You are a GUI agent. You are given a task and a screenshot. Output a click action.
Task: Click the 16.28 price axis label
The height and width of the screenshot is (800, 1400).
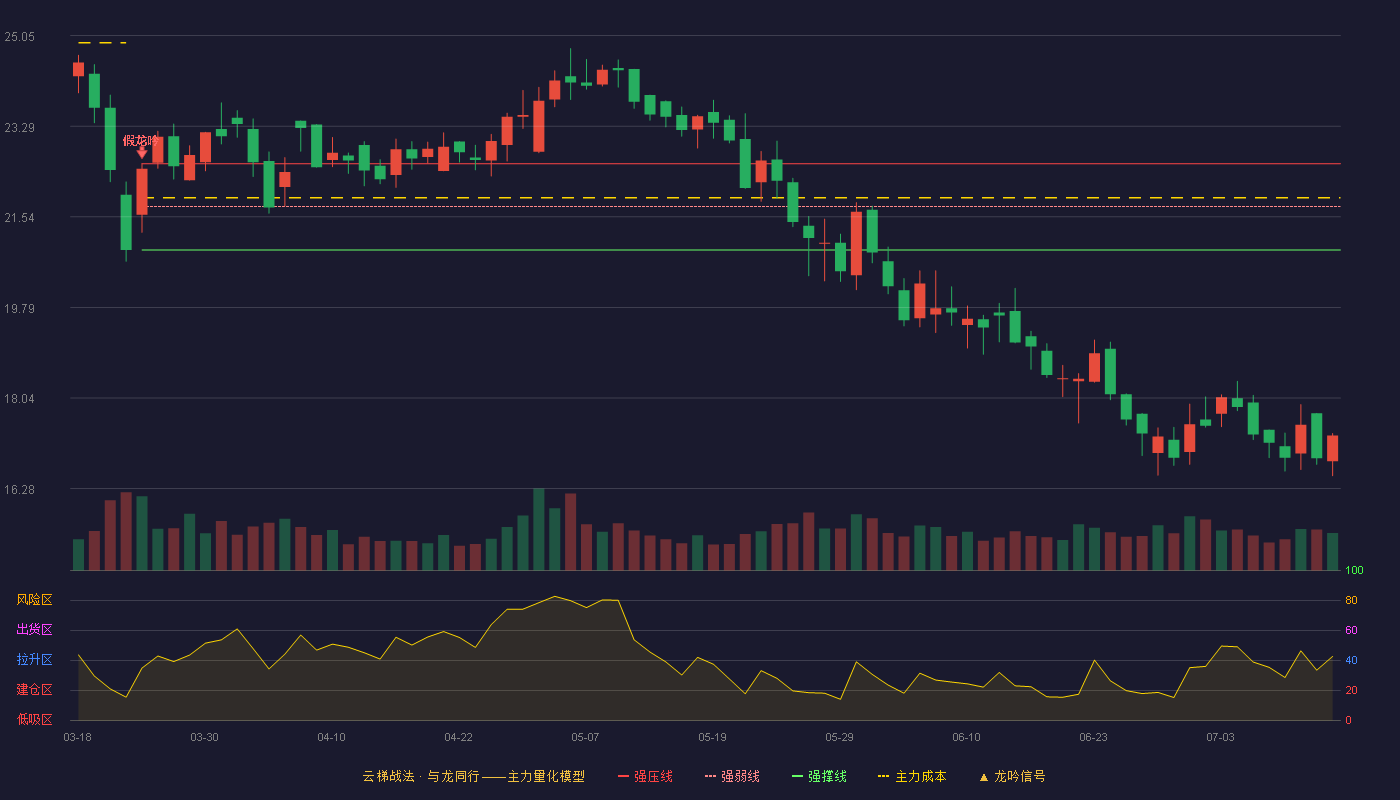click(19, 490)
